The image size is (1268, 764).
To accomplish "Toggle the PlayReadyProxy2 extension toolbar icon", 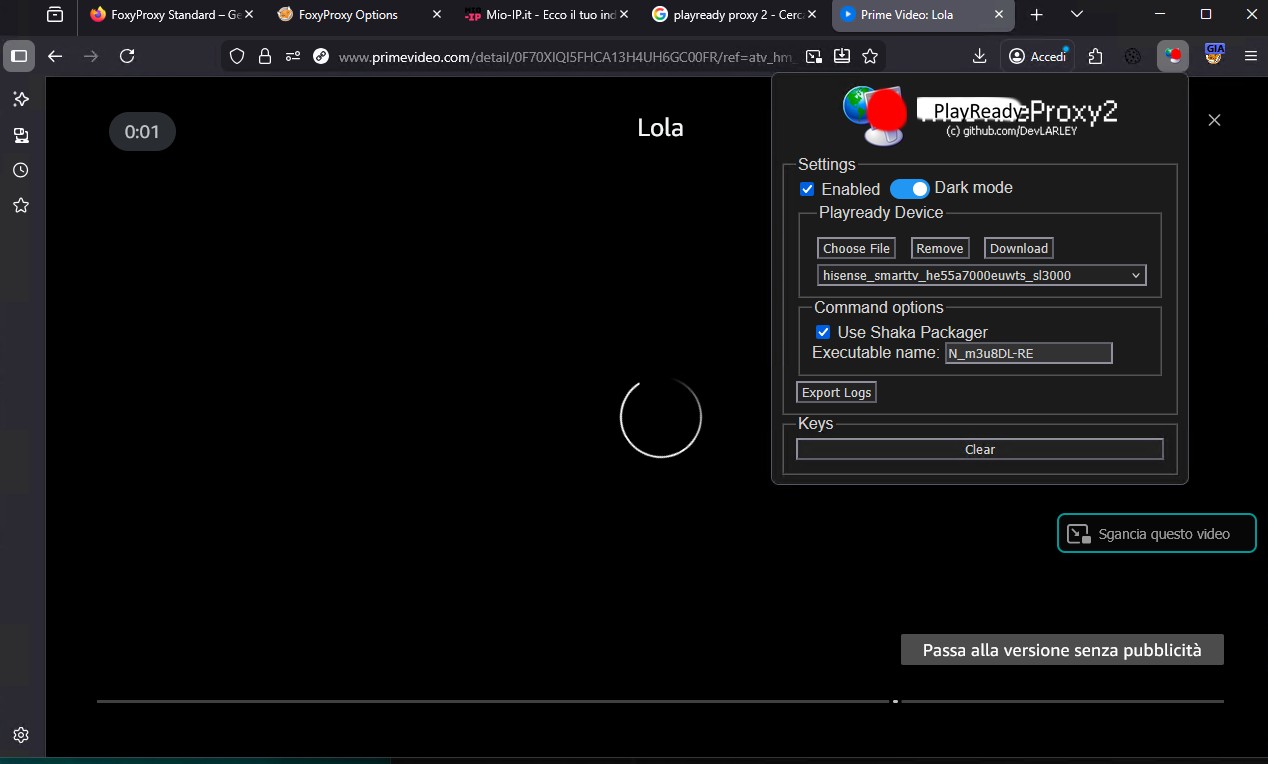I will pos(1173,56).
